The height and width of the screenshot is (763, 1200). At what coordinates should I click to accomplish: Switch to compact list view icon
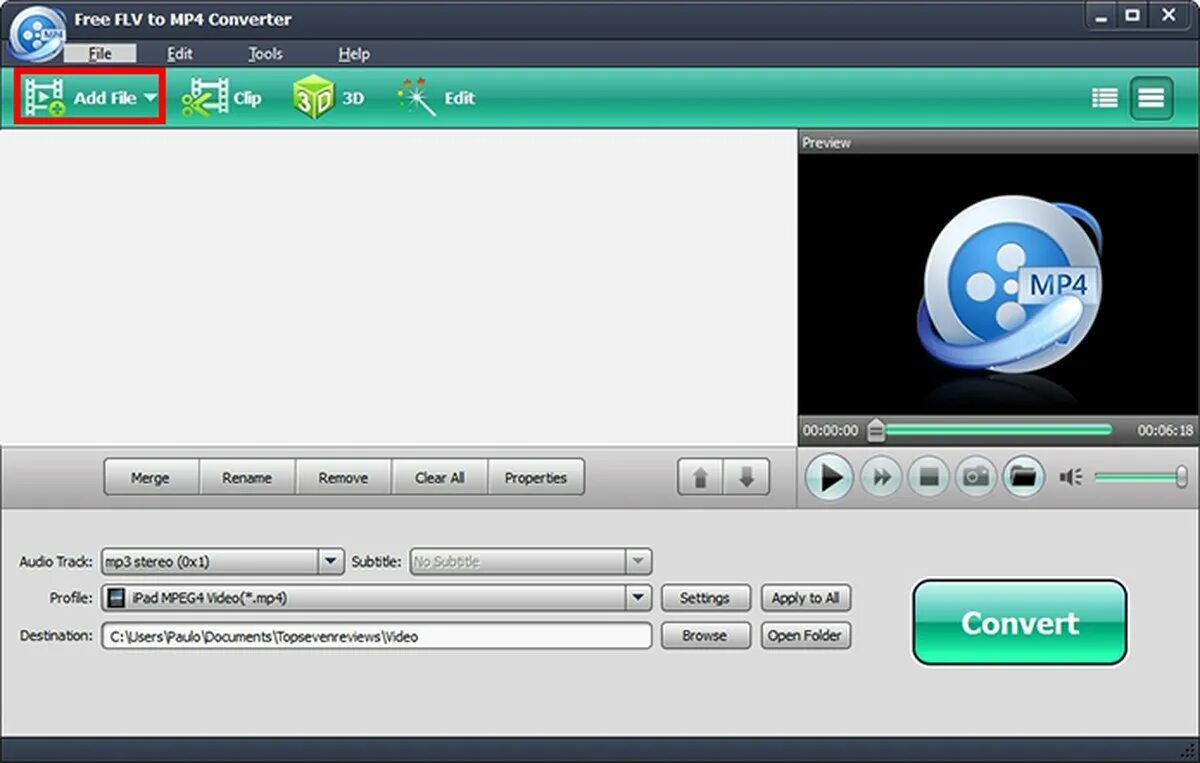1151,98
